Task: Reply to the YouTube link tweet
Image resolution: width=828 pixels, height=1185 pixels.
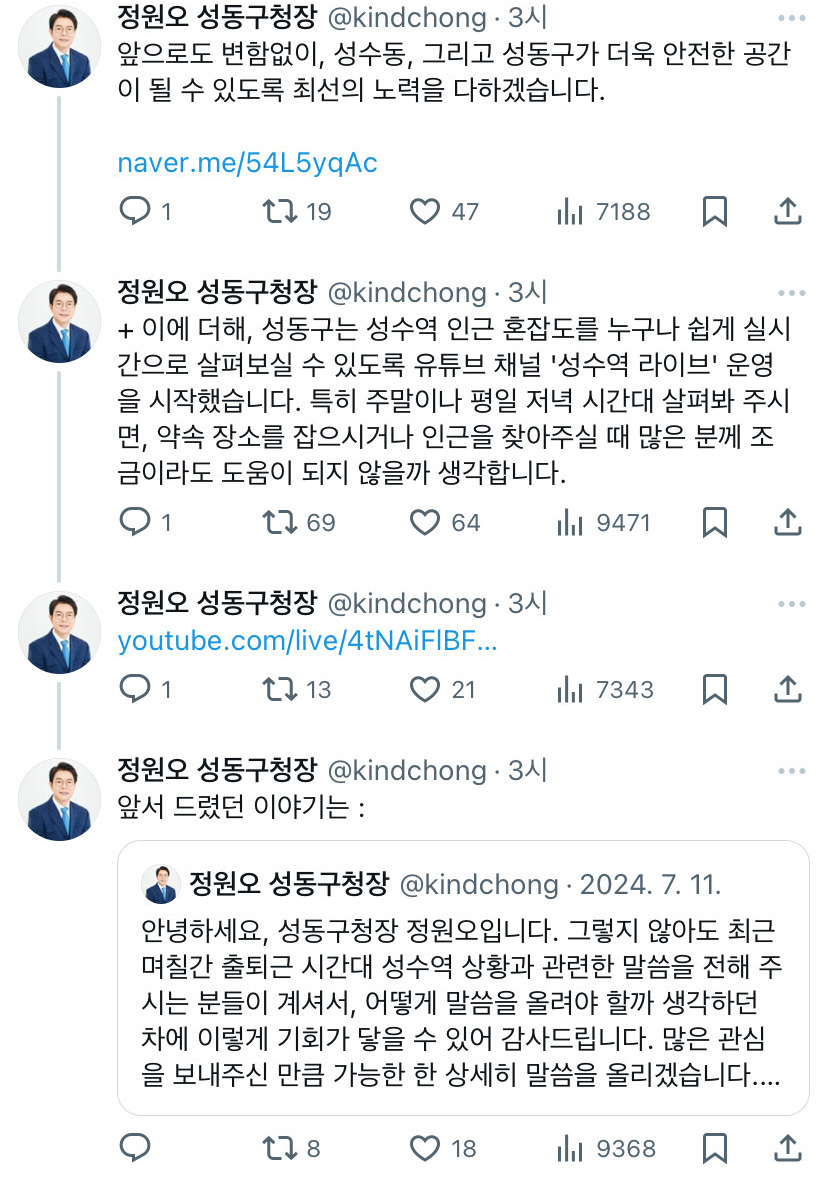Action: tap(134, 689)
